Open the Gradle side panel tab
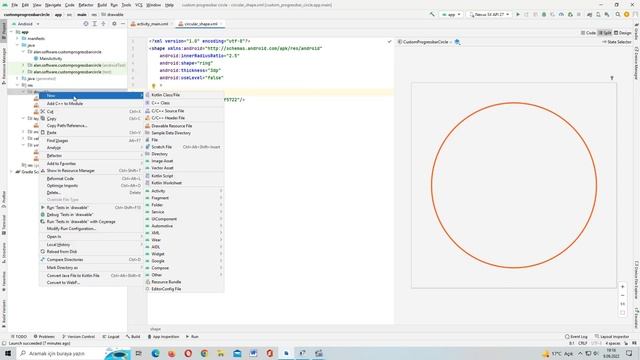640x360 pixels. [x=636, y=32]
